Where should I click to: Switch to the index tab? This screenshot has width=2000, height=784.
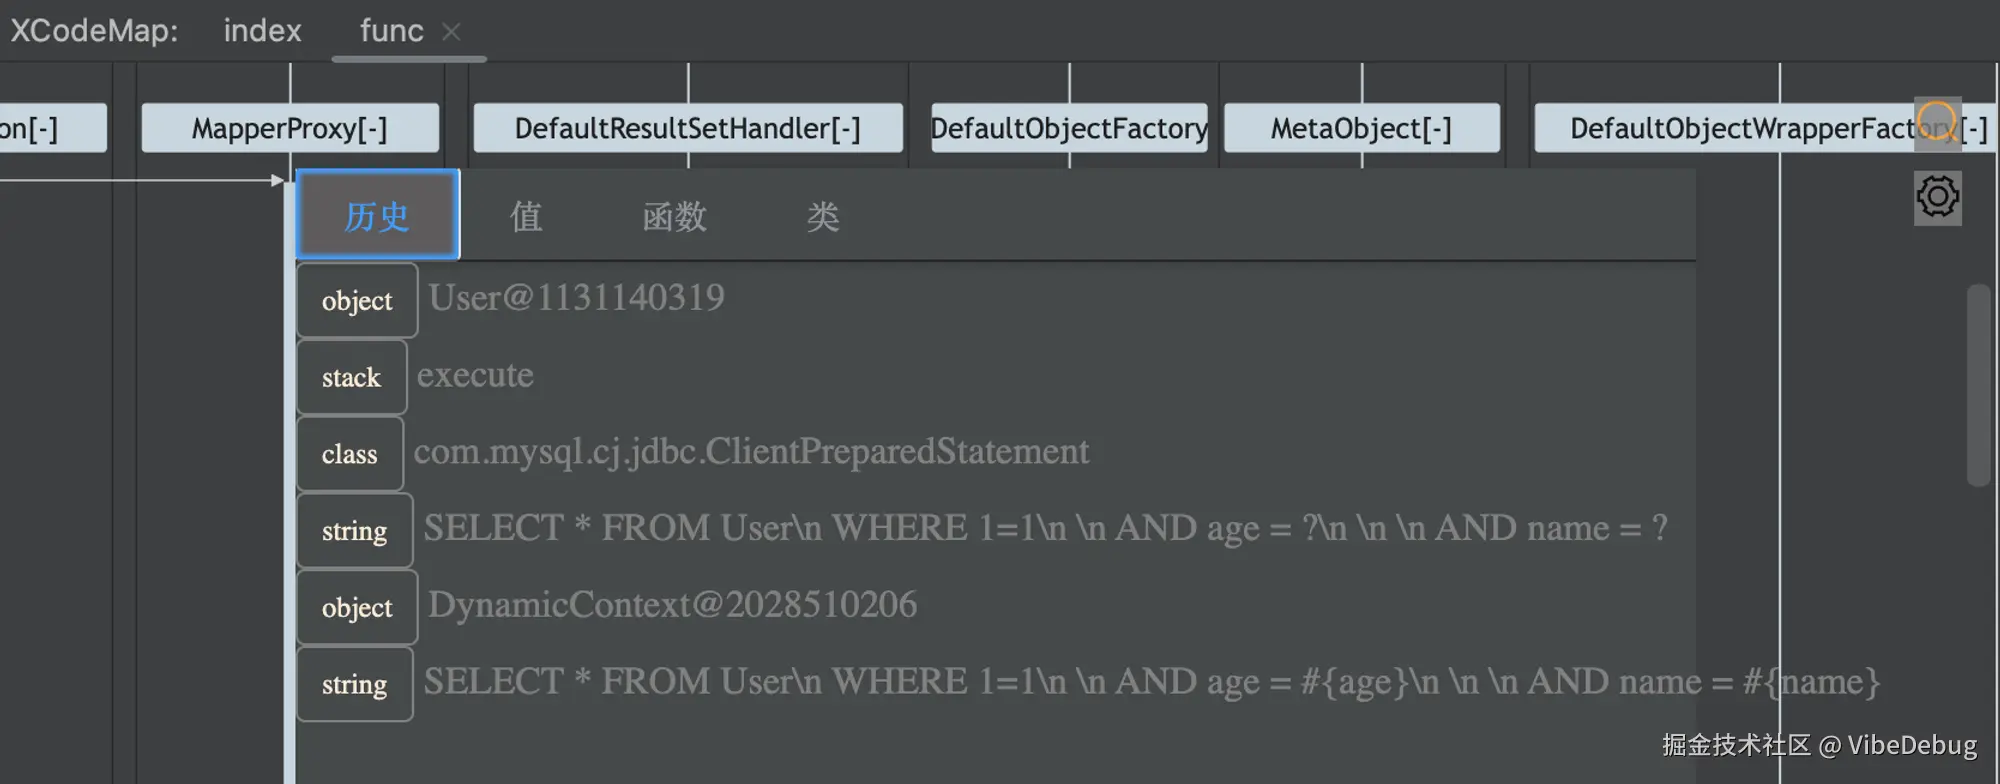[x=262, y=31]
